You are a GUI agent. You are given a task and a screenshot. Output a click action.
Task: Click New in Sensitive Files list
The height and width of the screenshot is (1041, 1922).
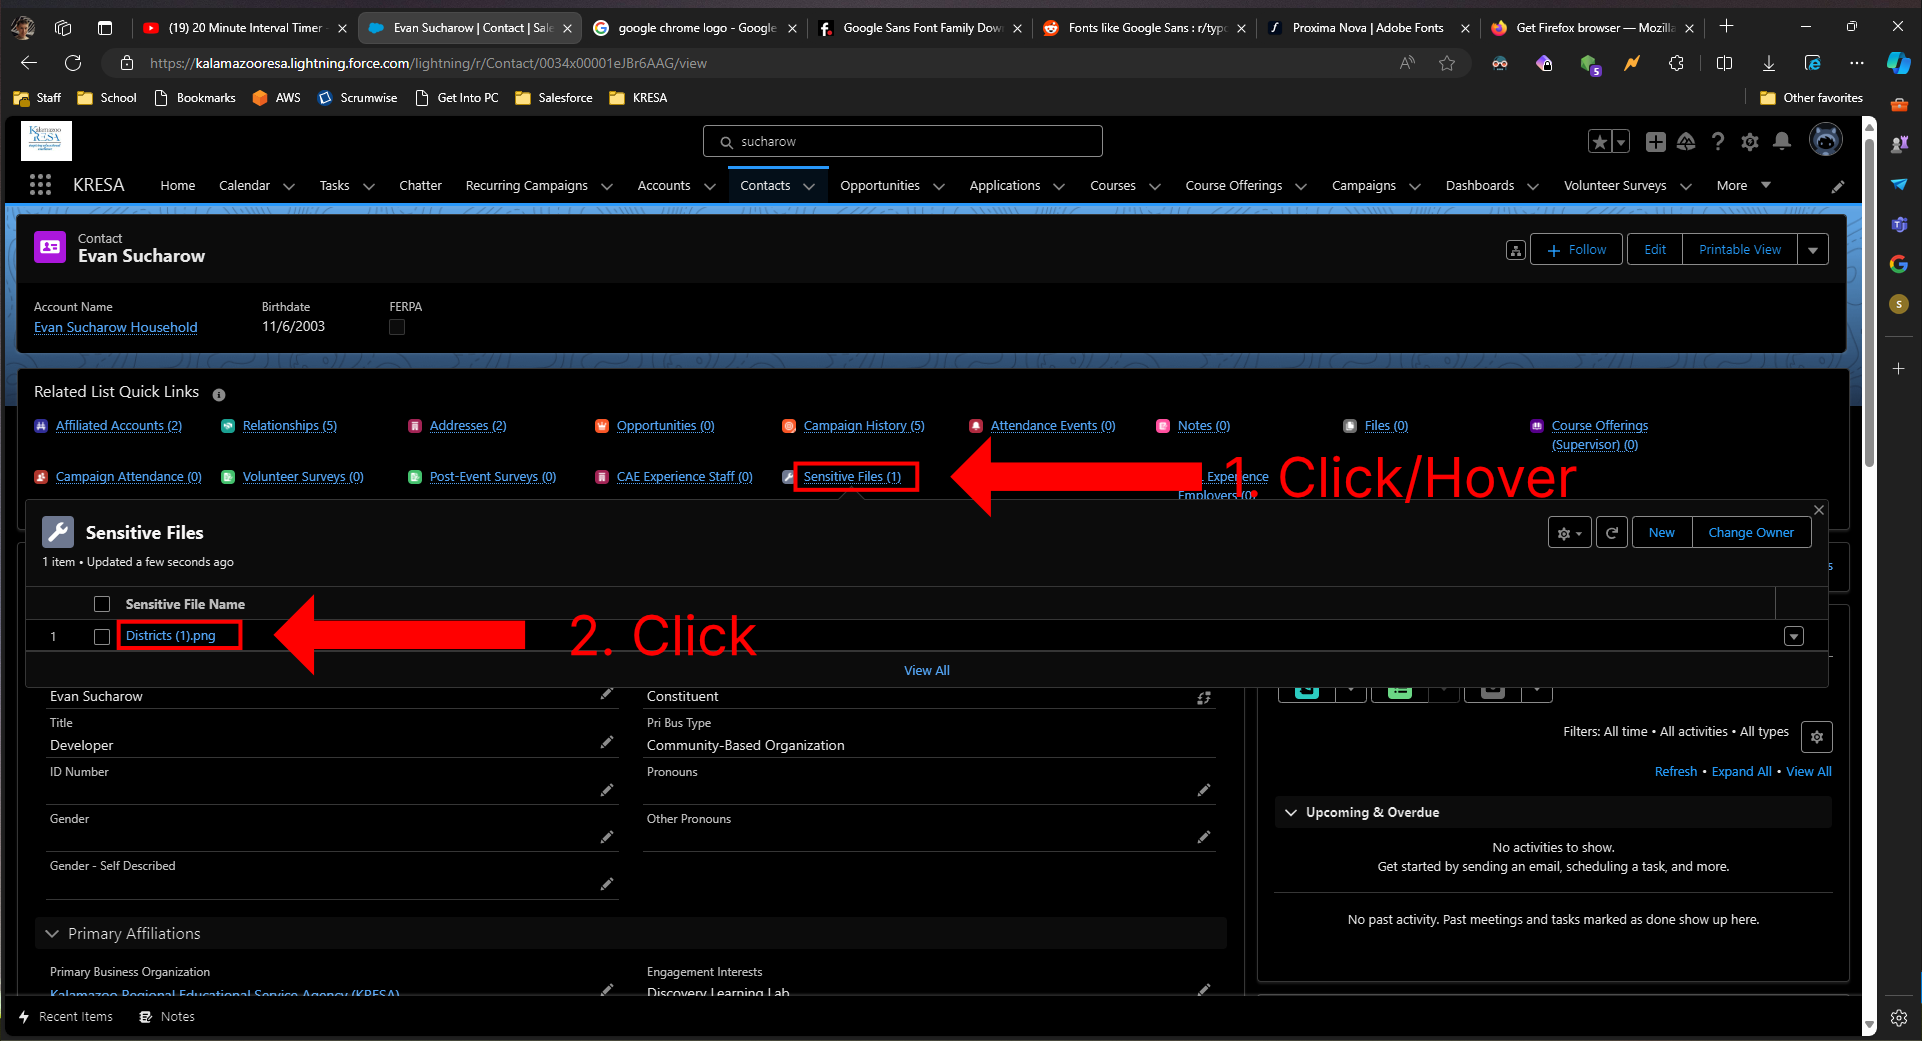1662,533
